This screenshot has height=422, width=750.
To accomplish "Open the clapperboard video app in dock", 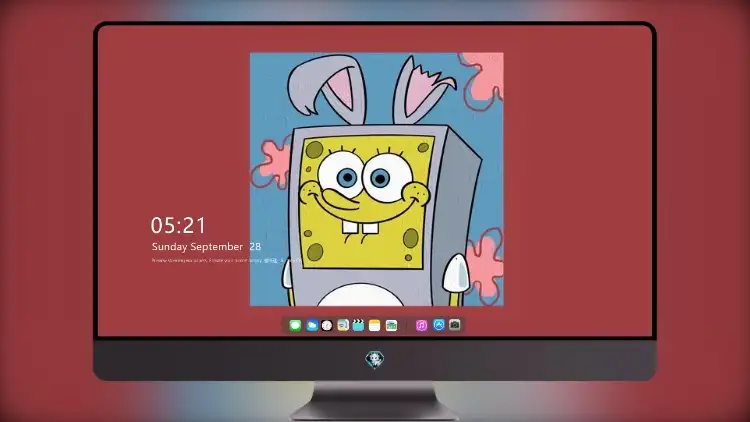I will 358,325.
